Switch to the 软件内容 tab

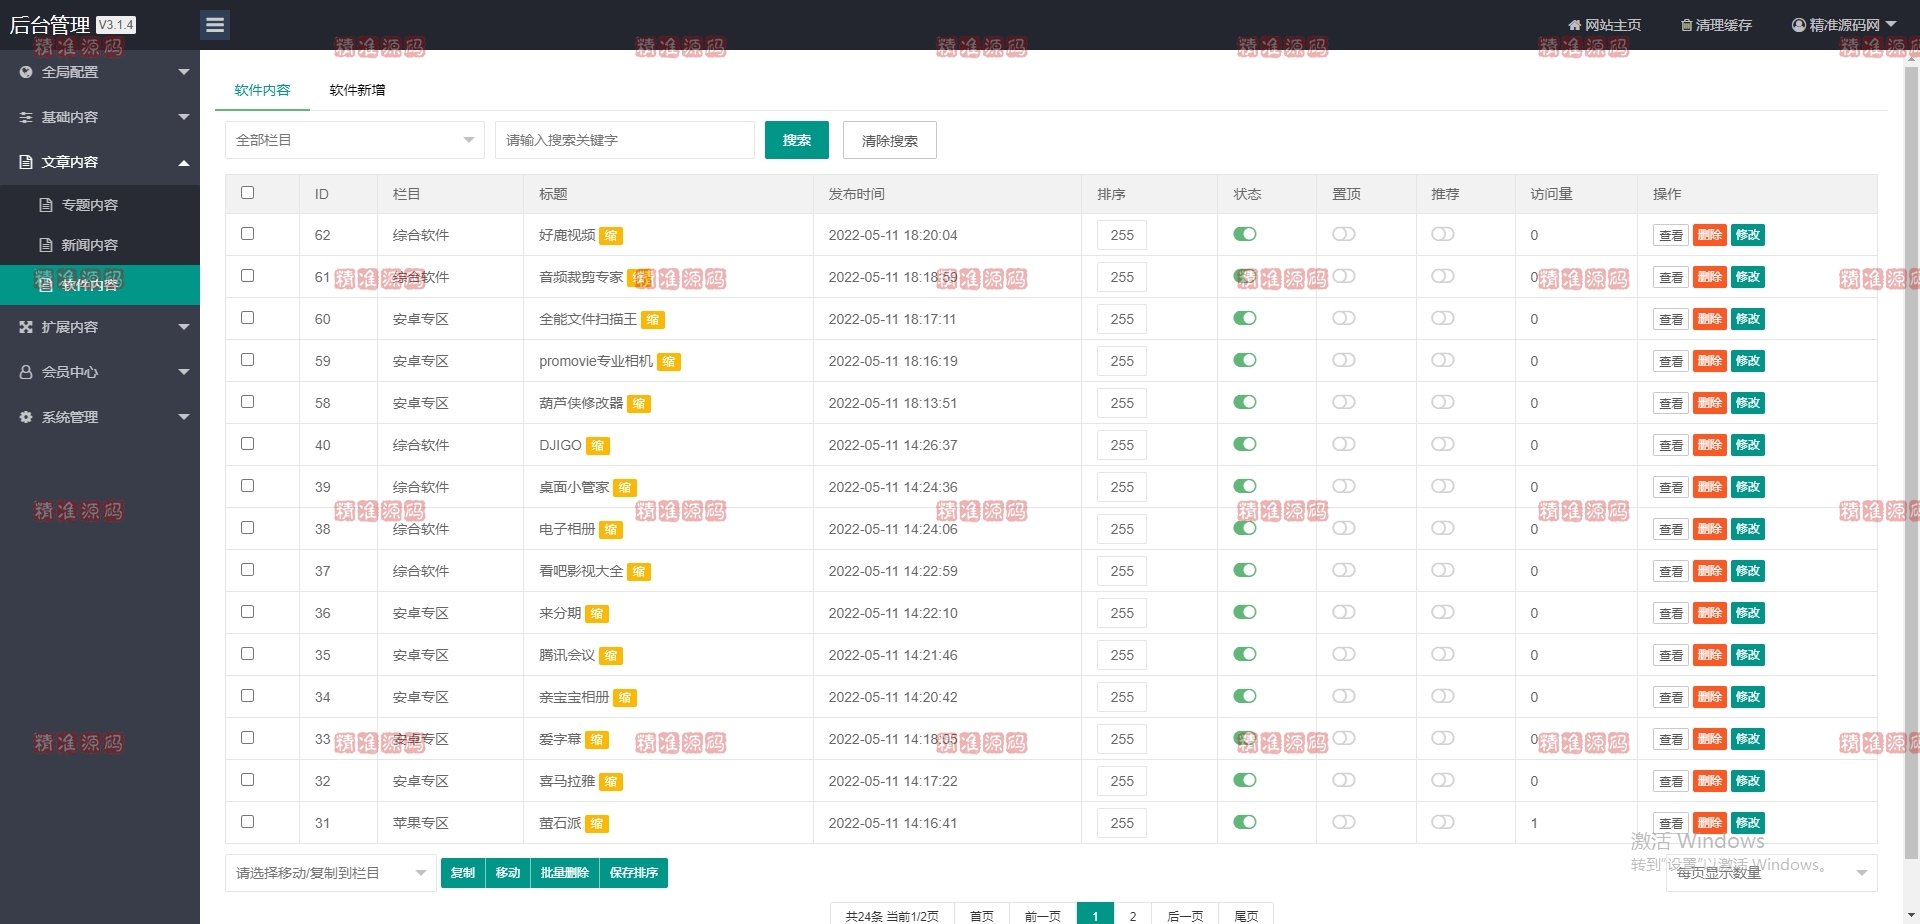(x=262, y=90)
